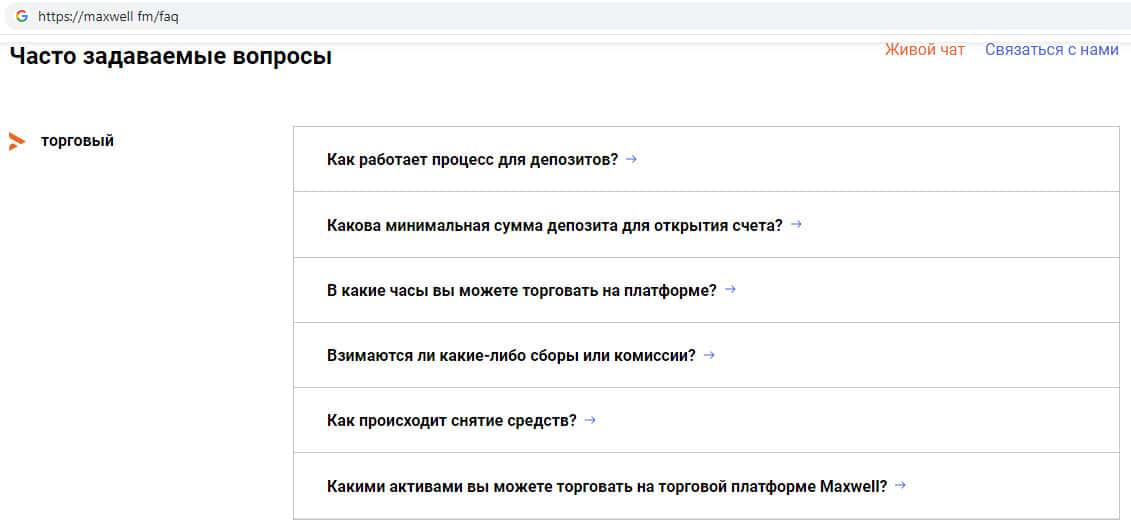This screenshot has height=530, width=1131.
Task: Click the orange arrow icon beside торговый
Action: tap(16, 141)
